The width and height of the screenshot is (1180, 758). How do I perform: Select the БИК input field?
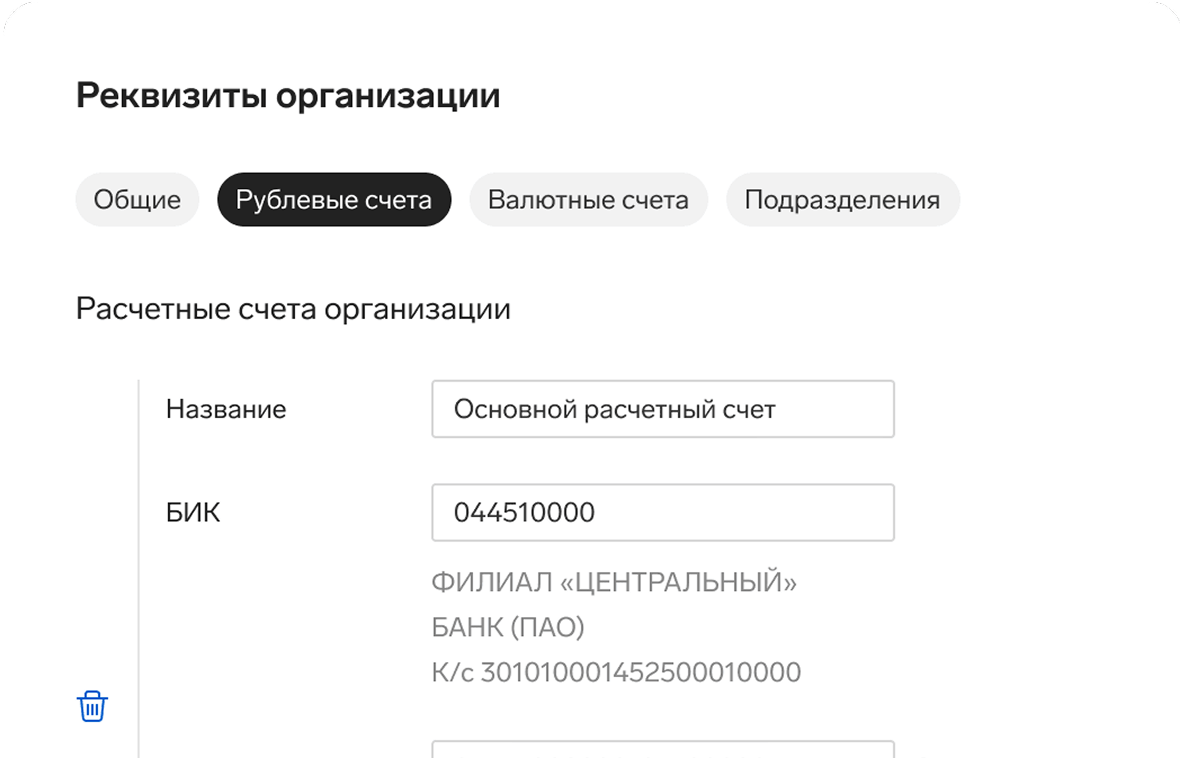click(x=663, y=511)
